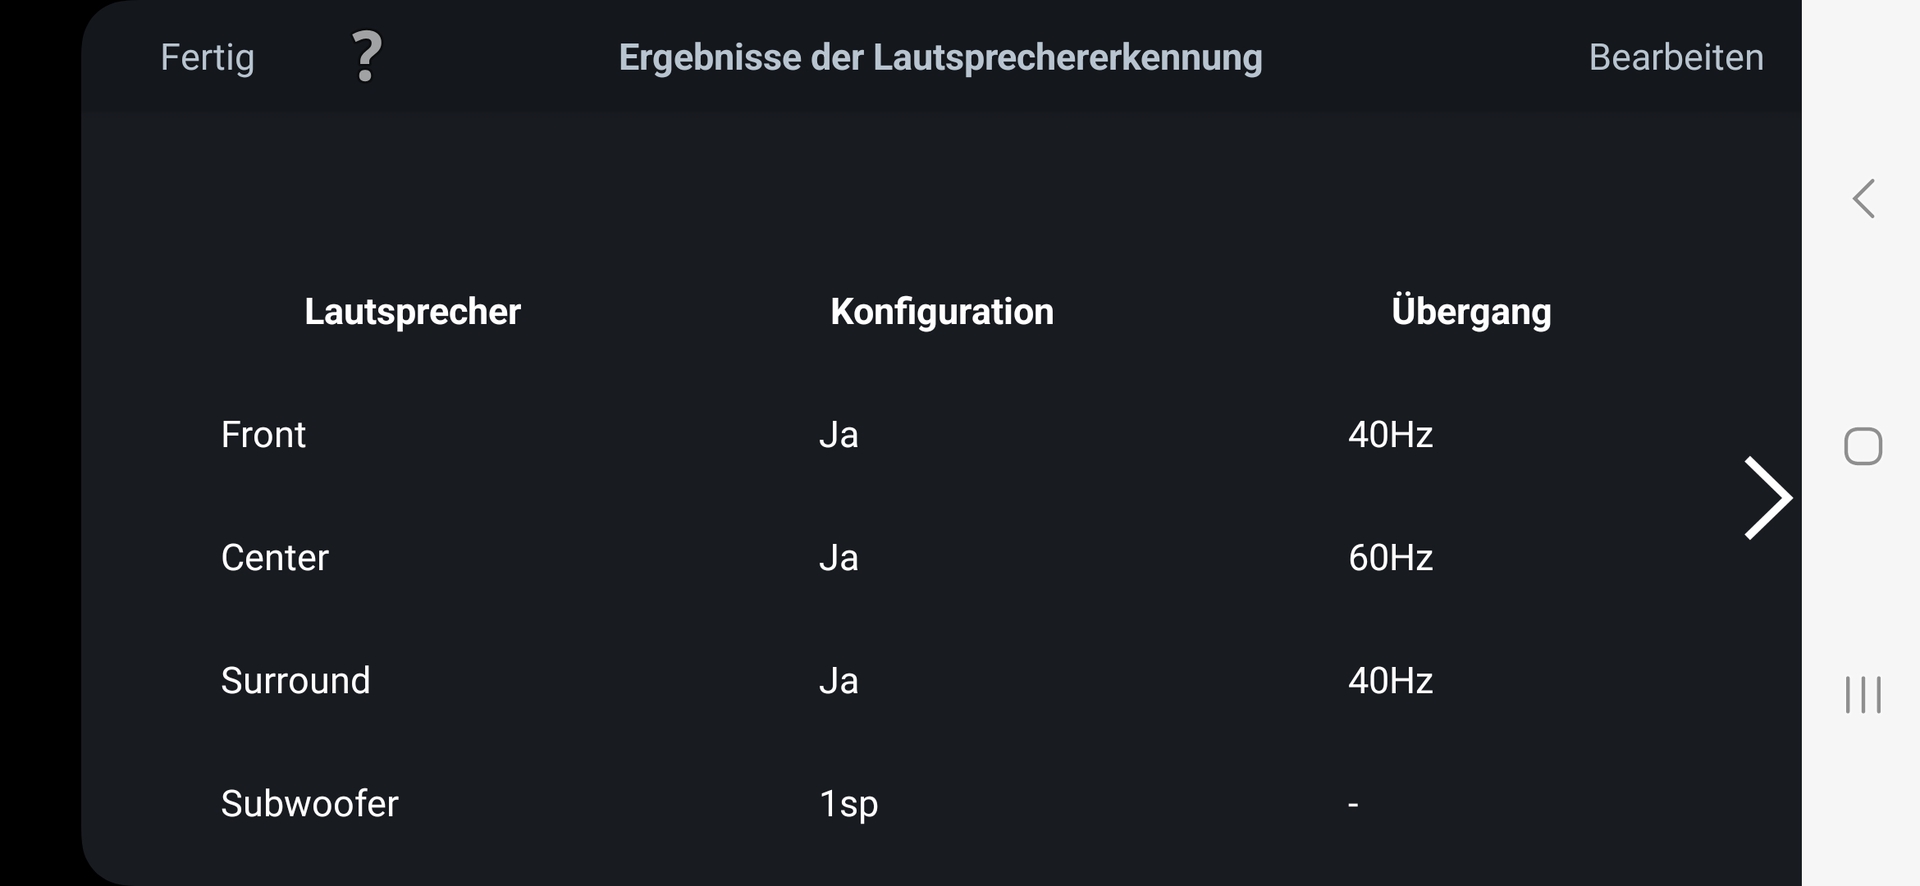Tap Bearbeiten to edit results
The height and width of the screenshot is (886, 1920).
click(1676, 58)
